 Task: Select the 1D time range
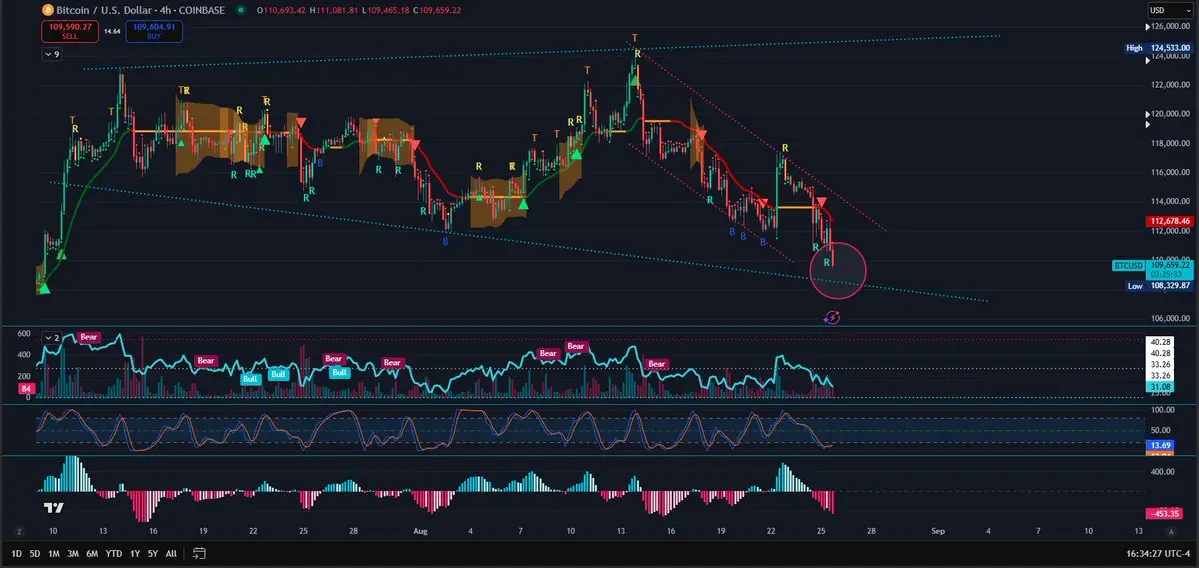coord(16,553)
